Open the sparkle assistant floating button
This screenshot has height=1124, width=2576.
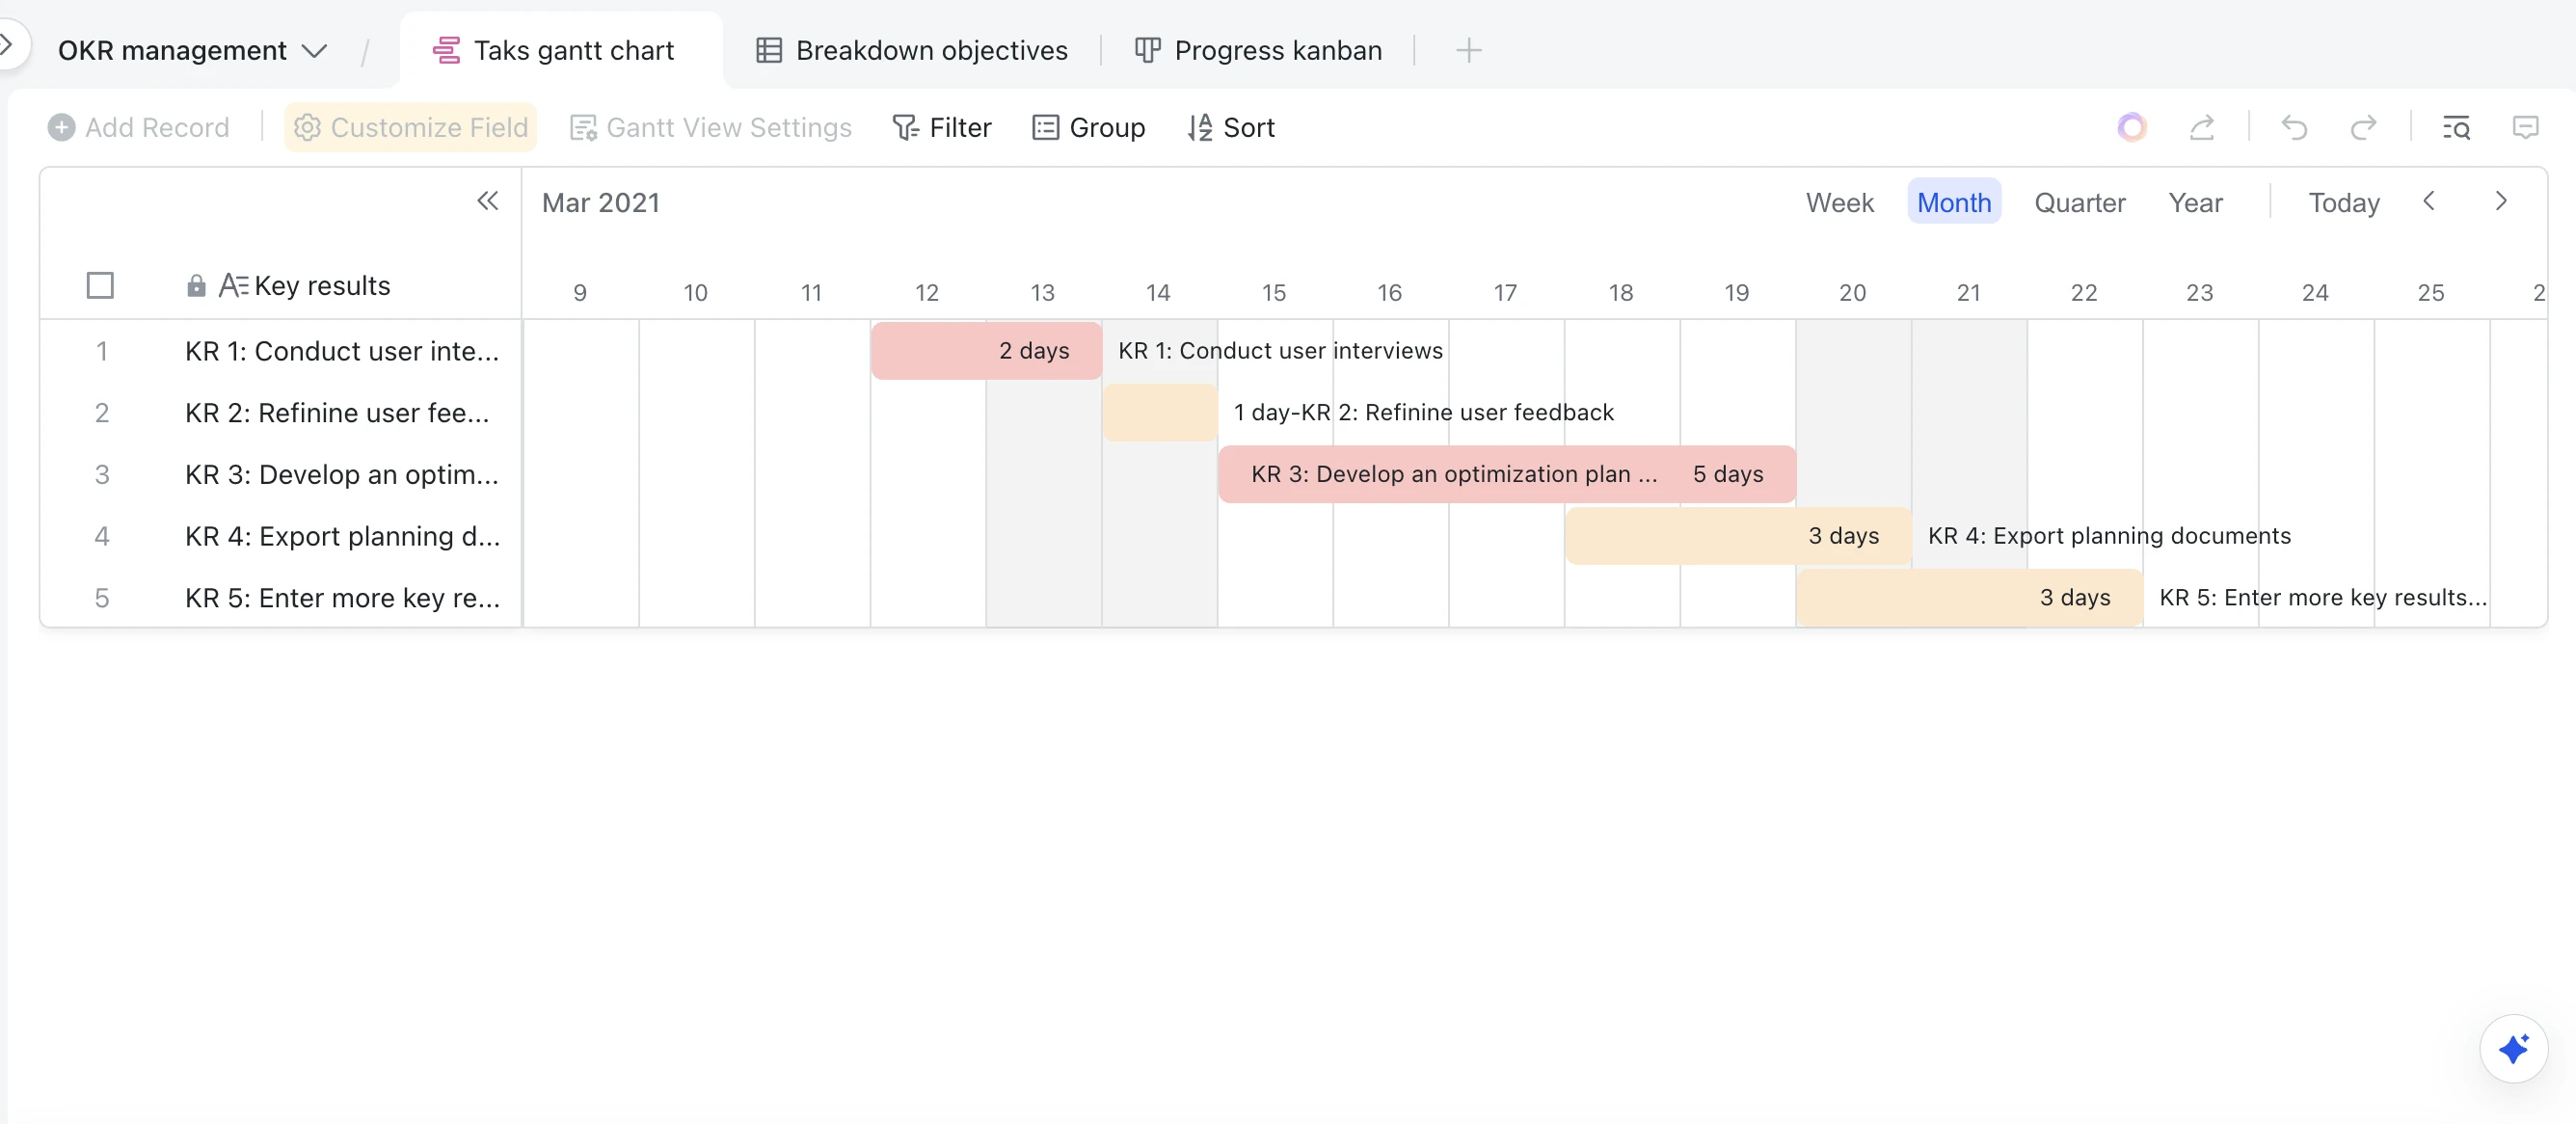point(2513,1048)
